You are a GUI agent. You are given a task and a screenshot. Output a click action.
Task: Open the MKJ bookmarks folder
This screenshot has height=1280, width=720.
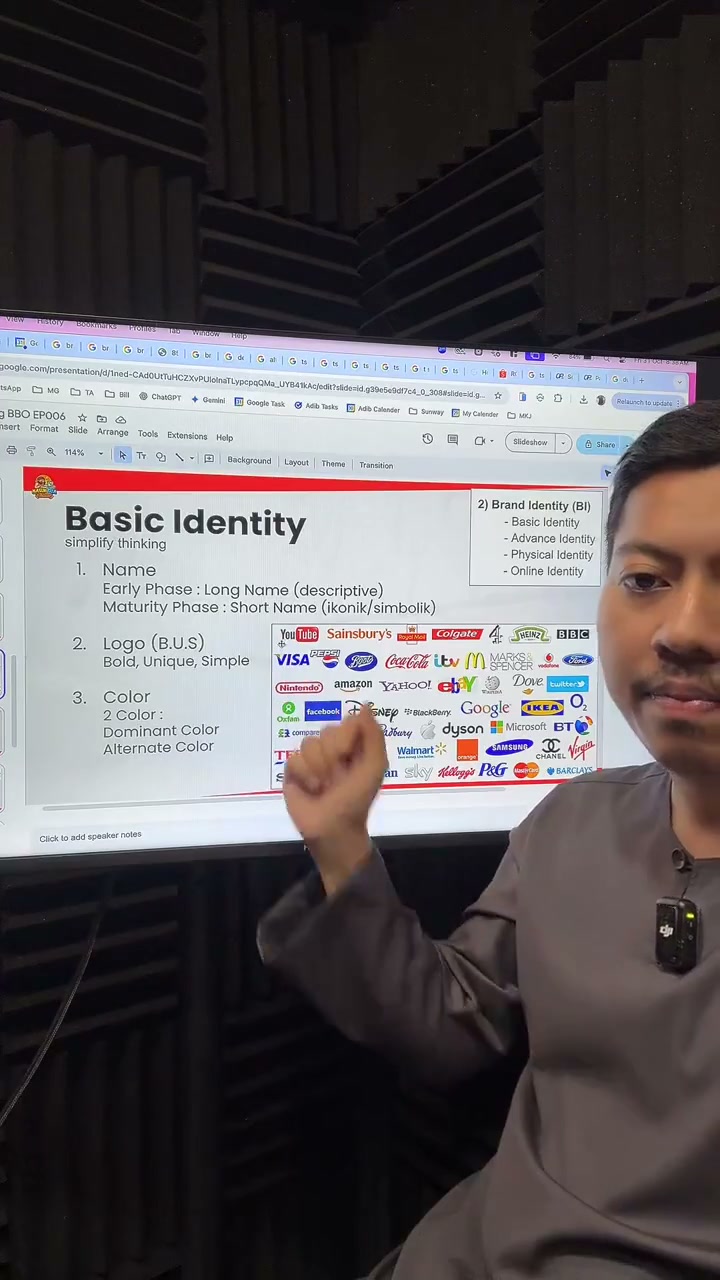coord(519,416)
